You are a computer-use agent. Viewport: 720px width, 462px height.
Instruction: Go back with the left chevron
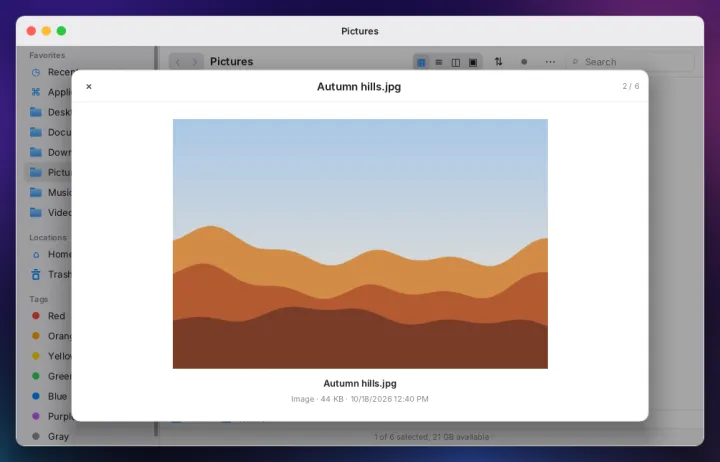(x=178, y=62)
